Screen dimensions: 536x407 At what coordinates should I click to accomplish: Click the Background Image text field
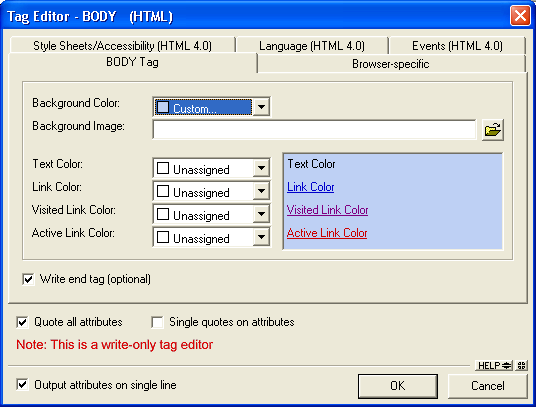[314, 130]
